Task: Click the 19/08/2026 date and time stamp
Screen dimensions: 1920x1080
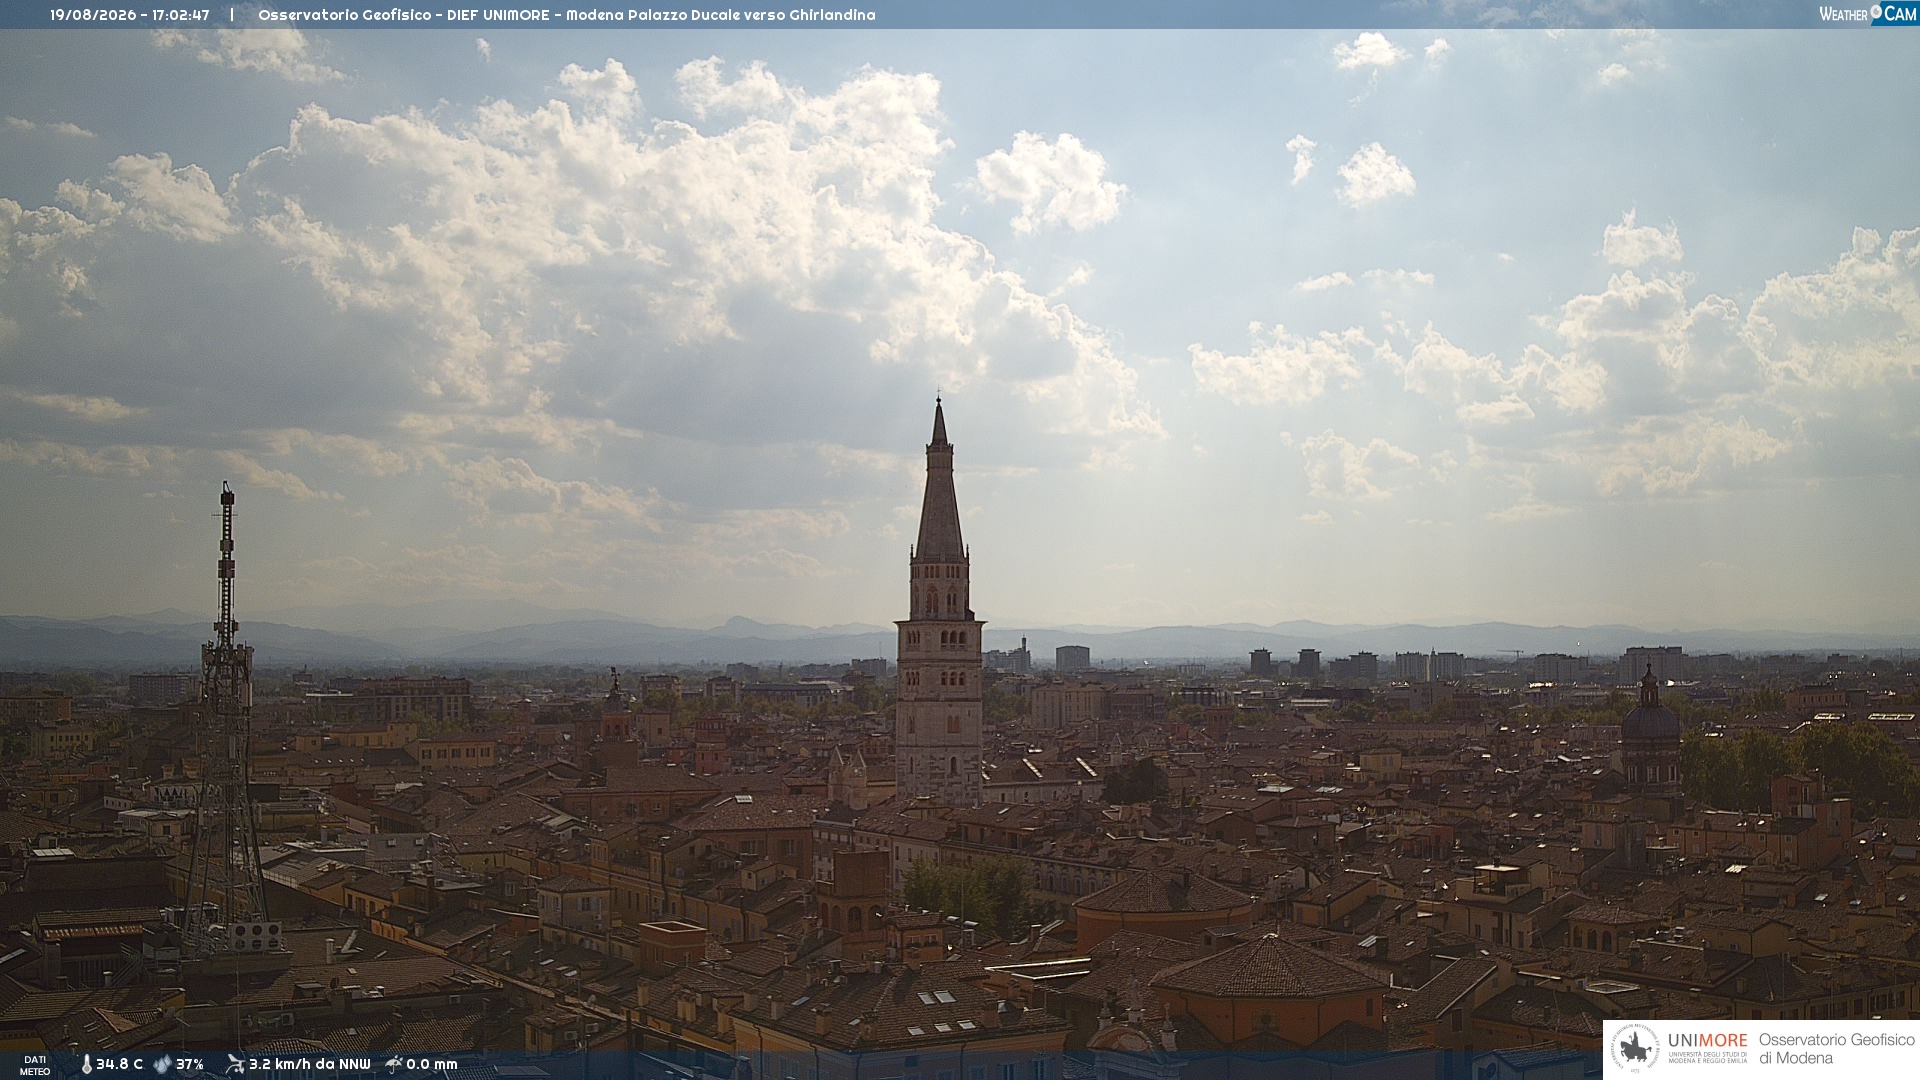Action: [x=130, y=15]
